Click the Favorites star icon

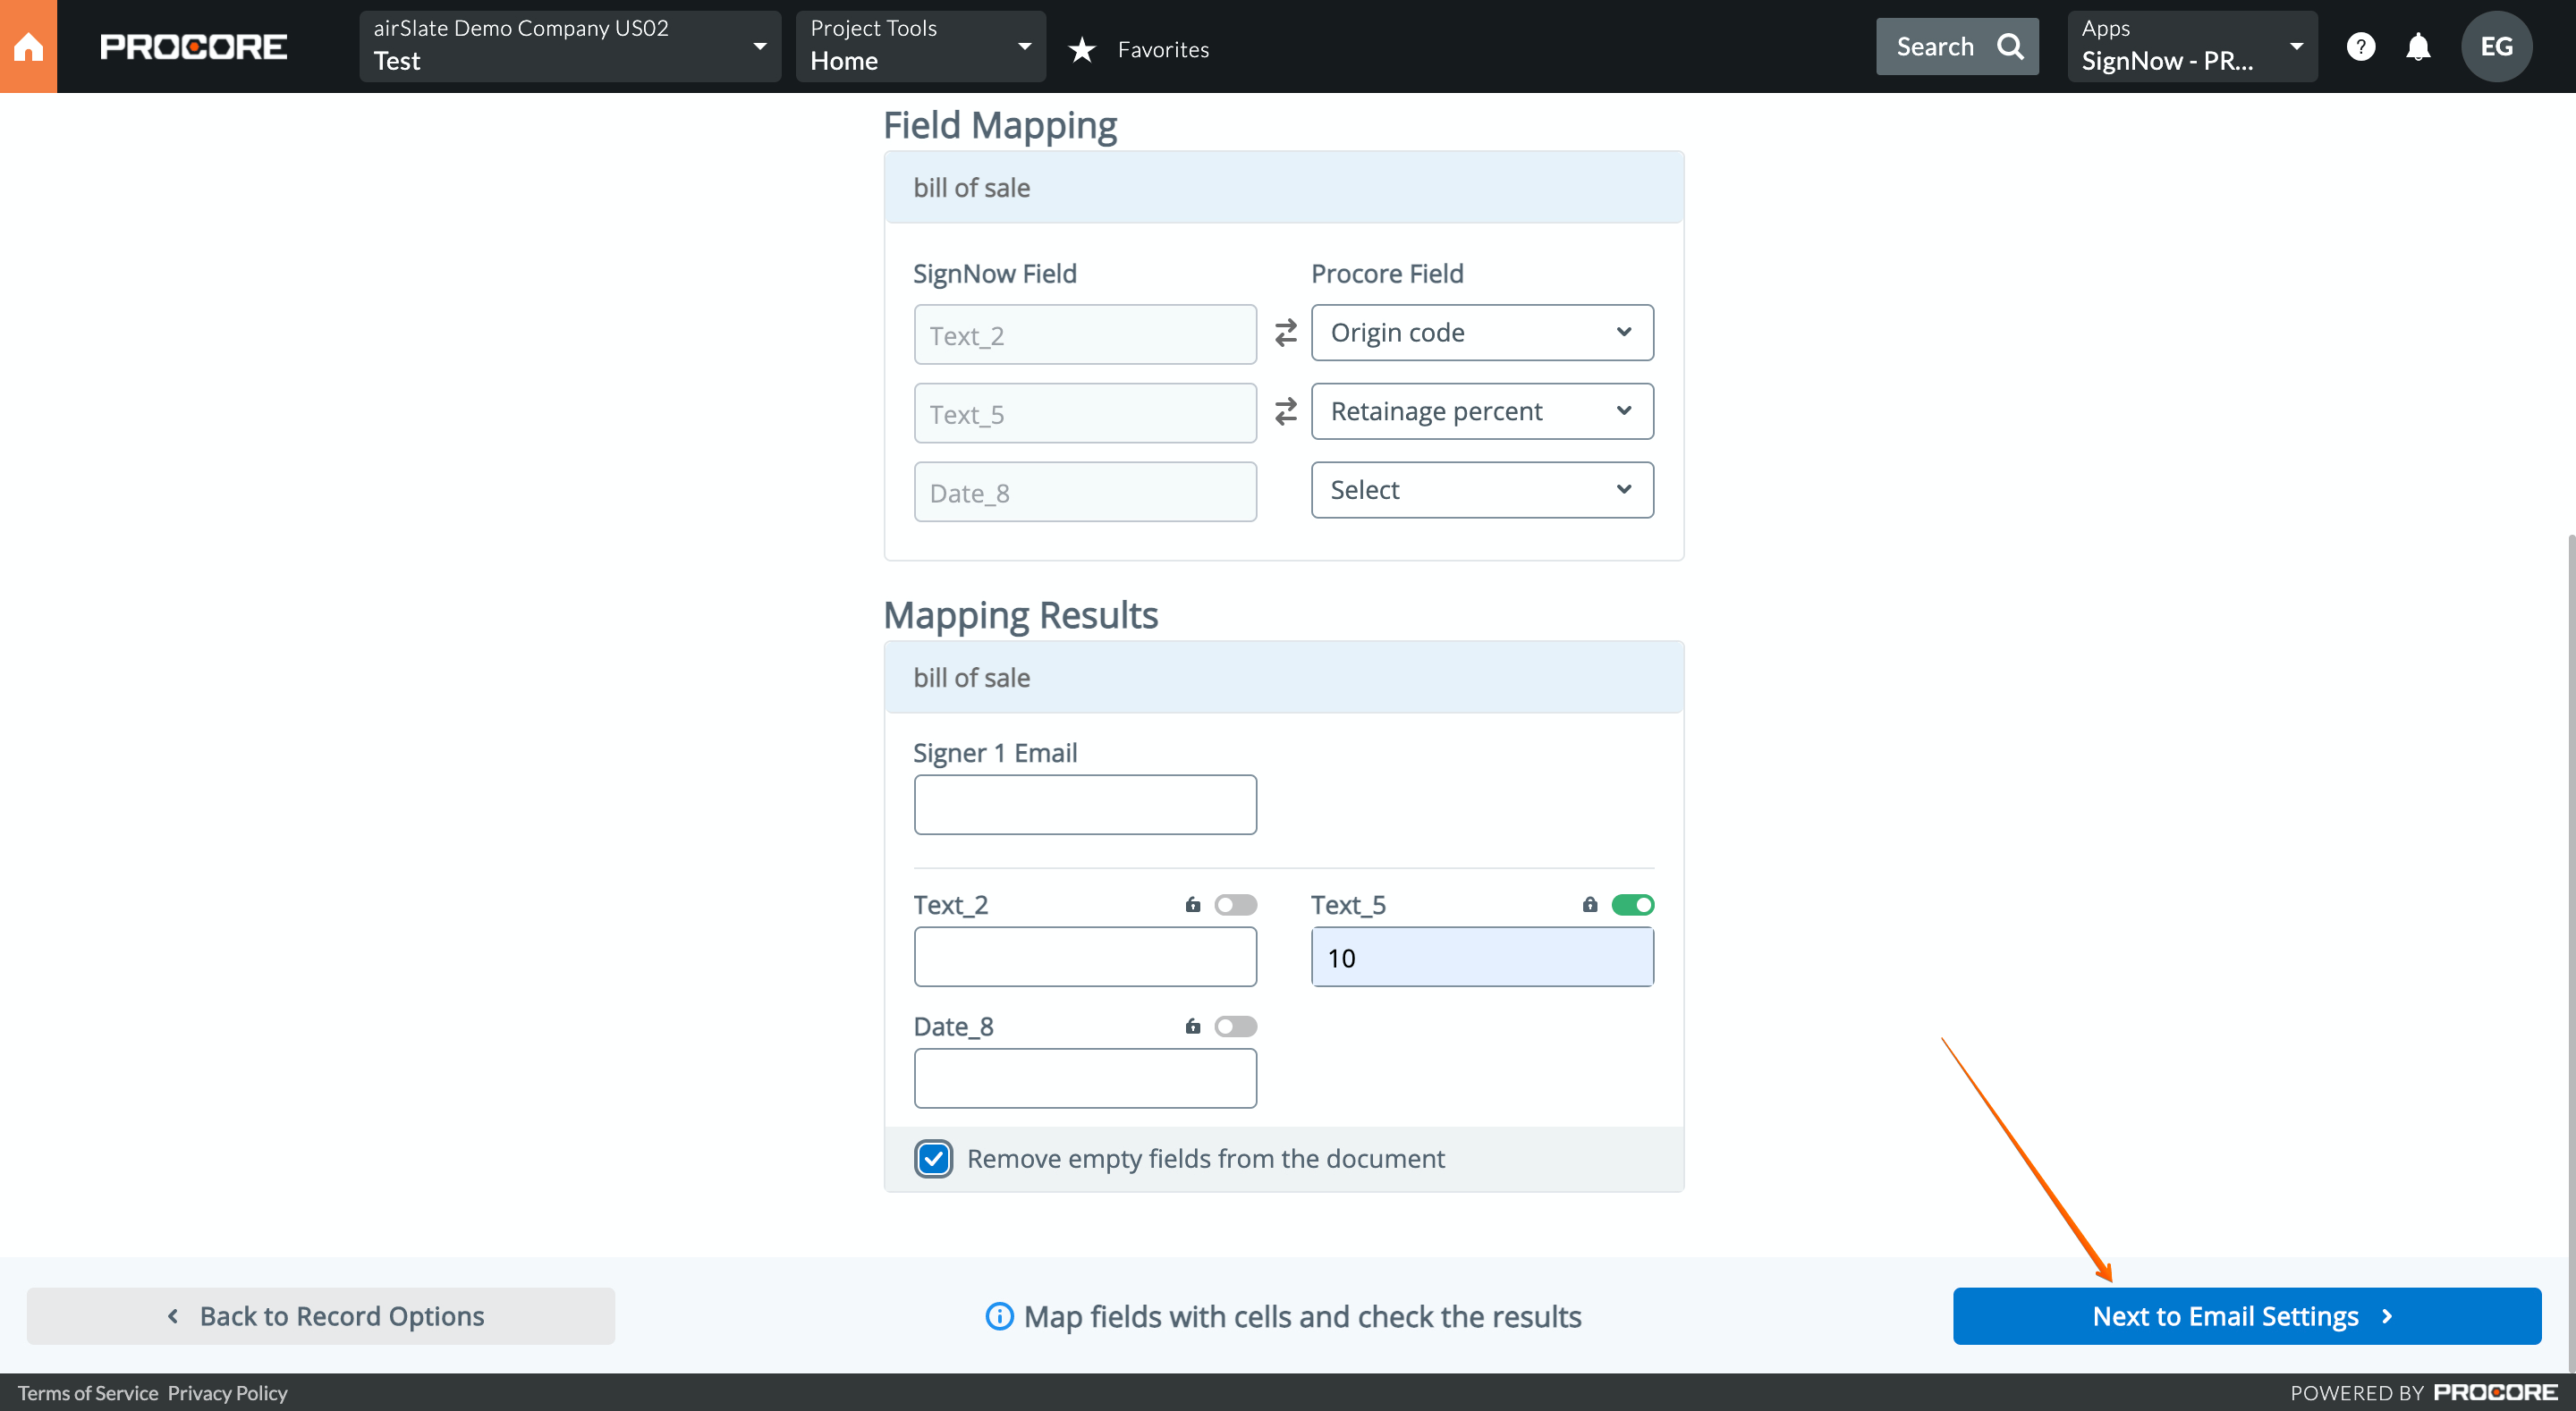1082,49
